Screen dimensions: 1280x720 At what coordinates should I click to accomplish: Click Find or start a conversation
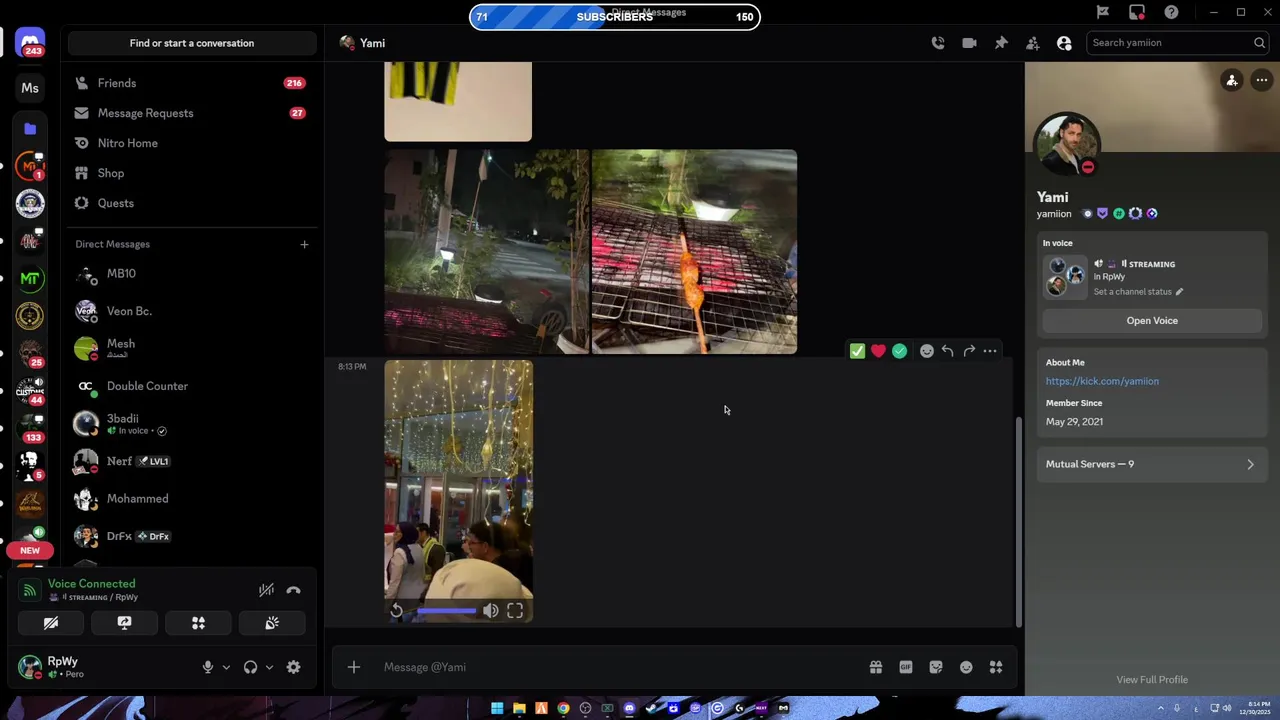click(192, 43)
